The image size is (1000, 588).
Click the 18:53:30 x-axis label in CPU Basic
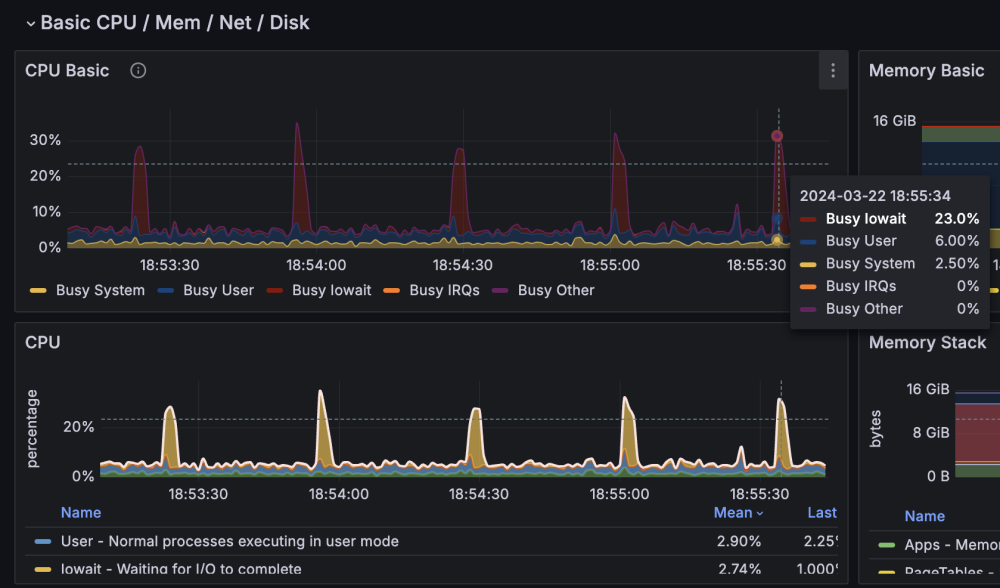point(170,265)
